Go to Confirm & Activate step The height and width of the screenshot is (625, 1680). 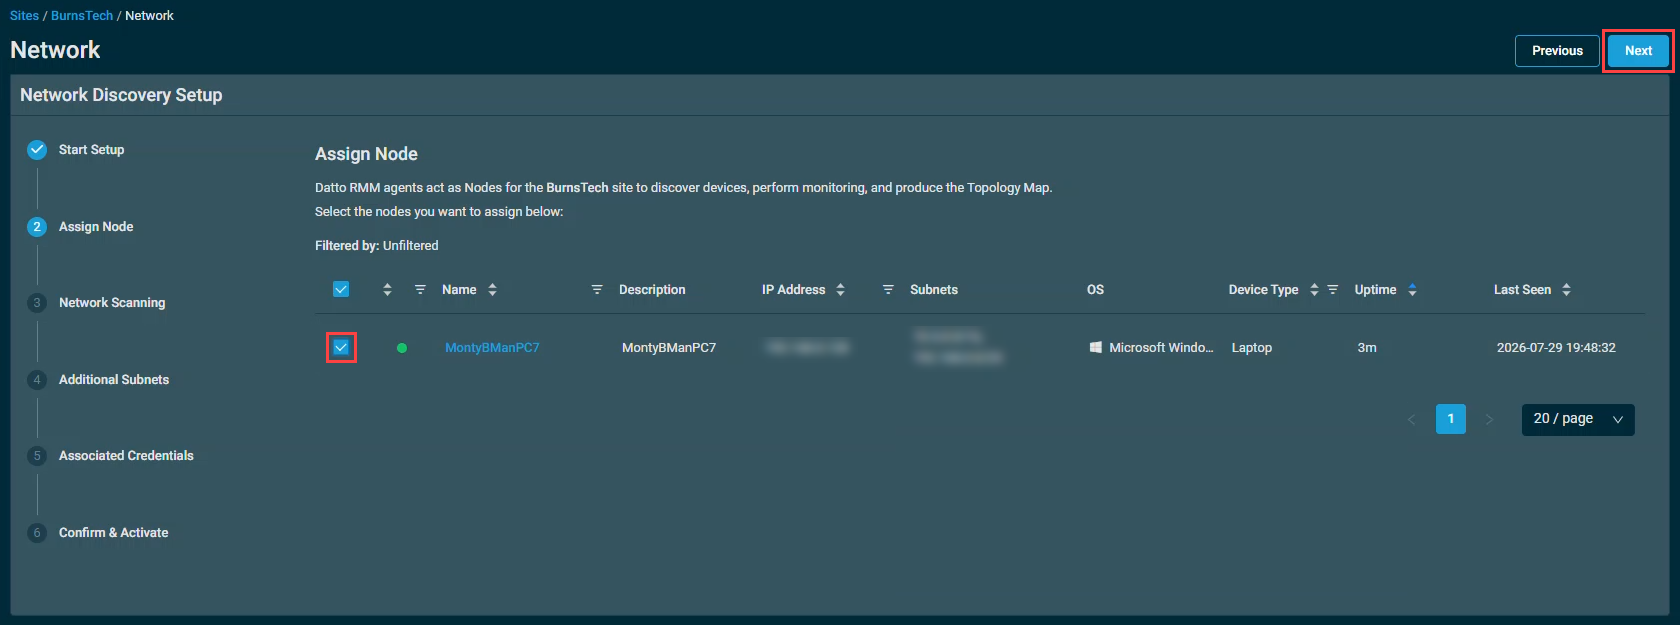pos(113,533)
